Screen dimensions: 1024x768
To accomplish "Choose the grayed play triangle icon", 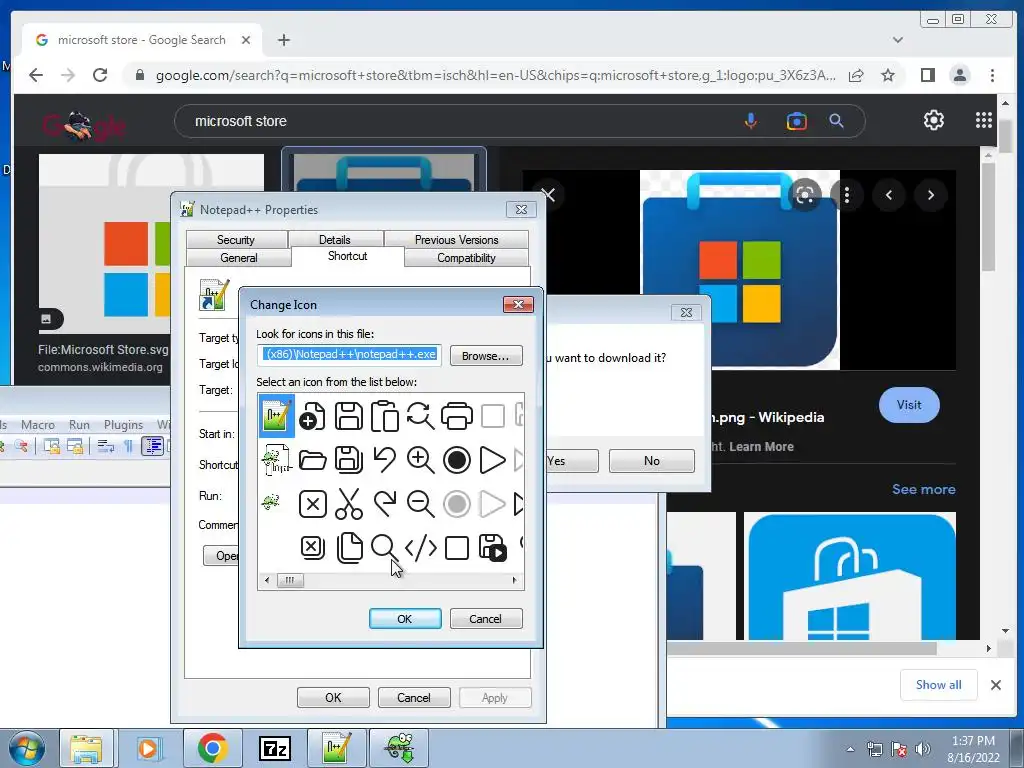I will click(492, 504).
